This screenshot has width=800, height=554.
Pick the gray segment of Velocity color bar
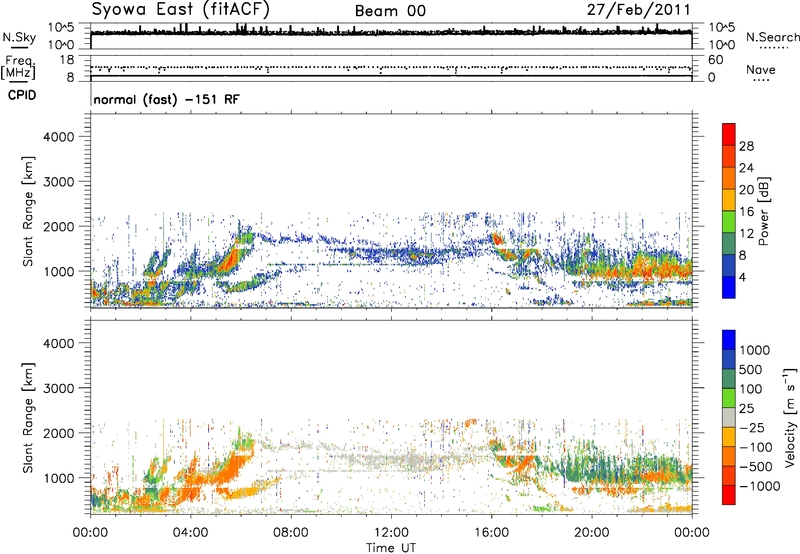pyautogui.click(x=729, y=418)
